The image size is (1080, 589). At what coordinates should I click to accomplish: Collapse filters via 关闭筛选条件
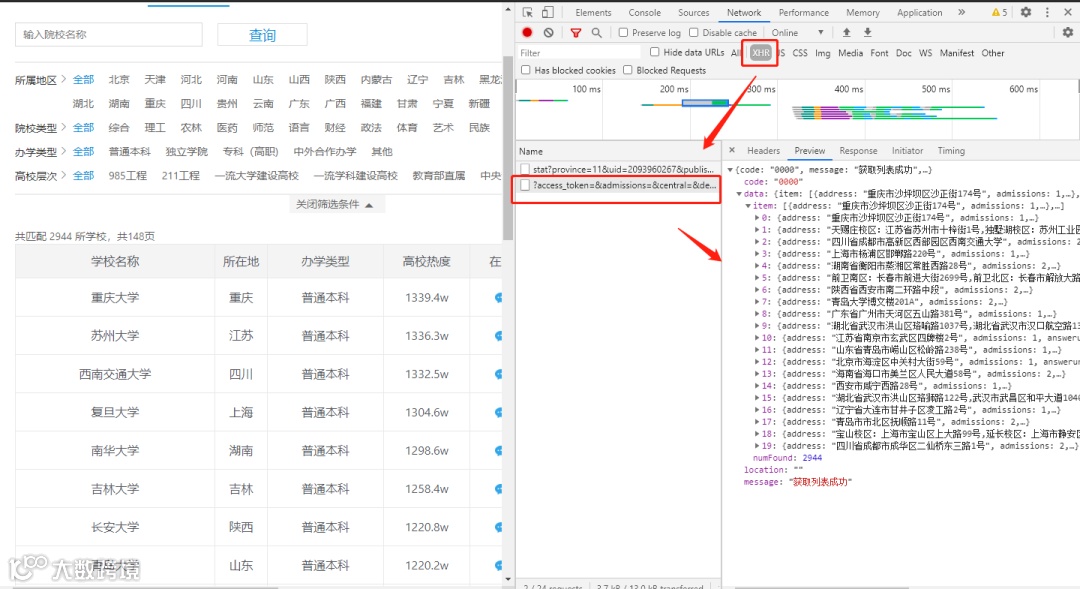click(x=335, y=205)
